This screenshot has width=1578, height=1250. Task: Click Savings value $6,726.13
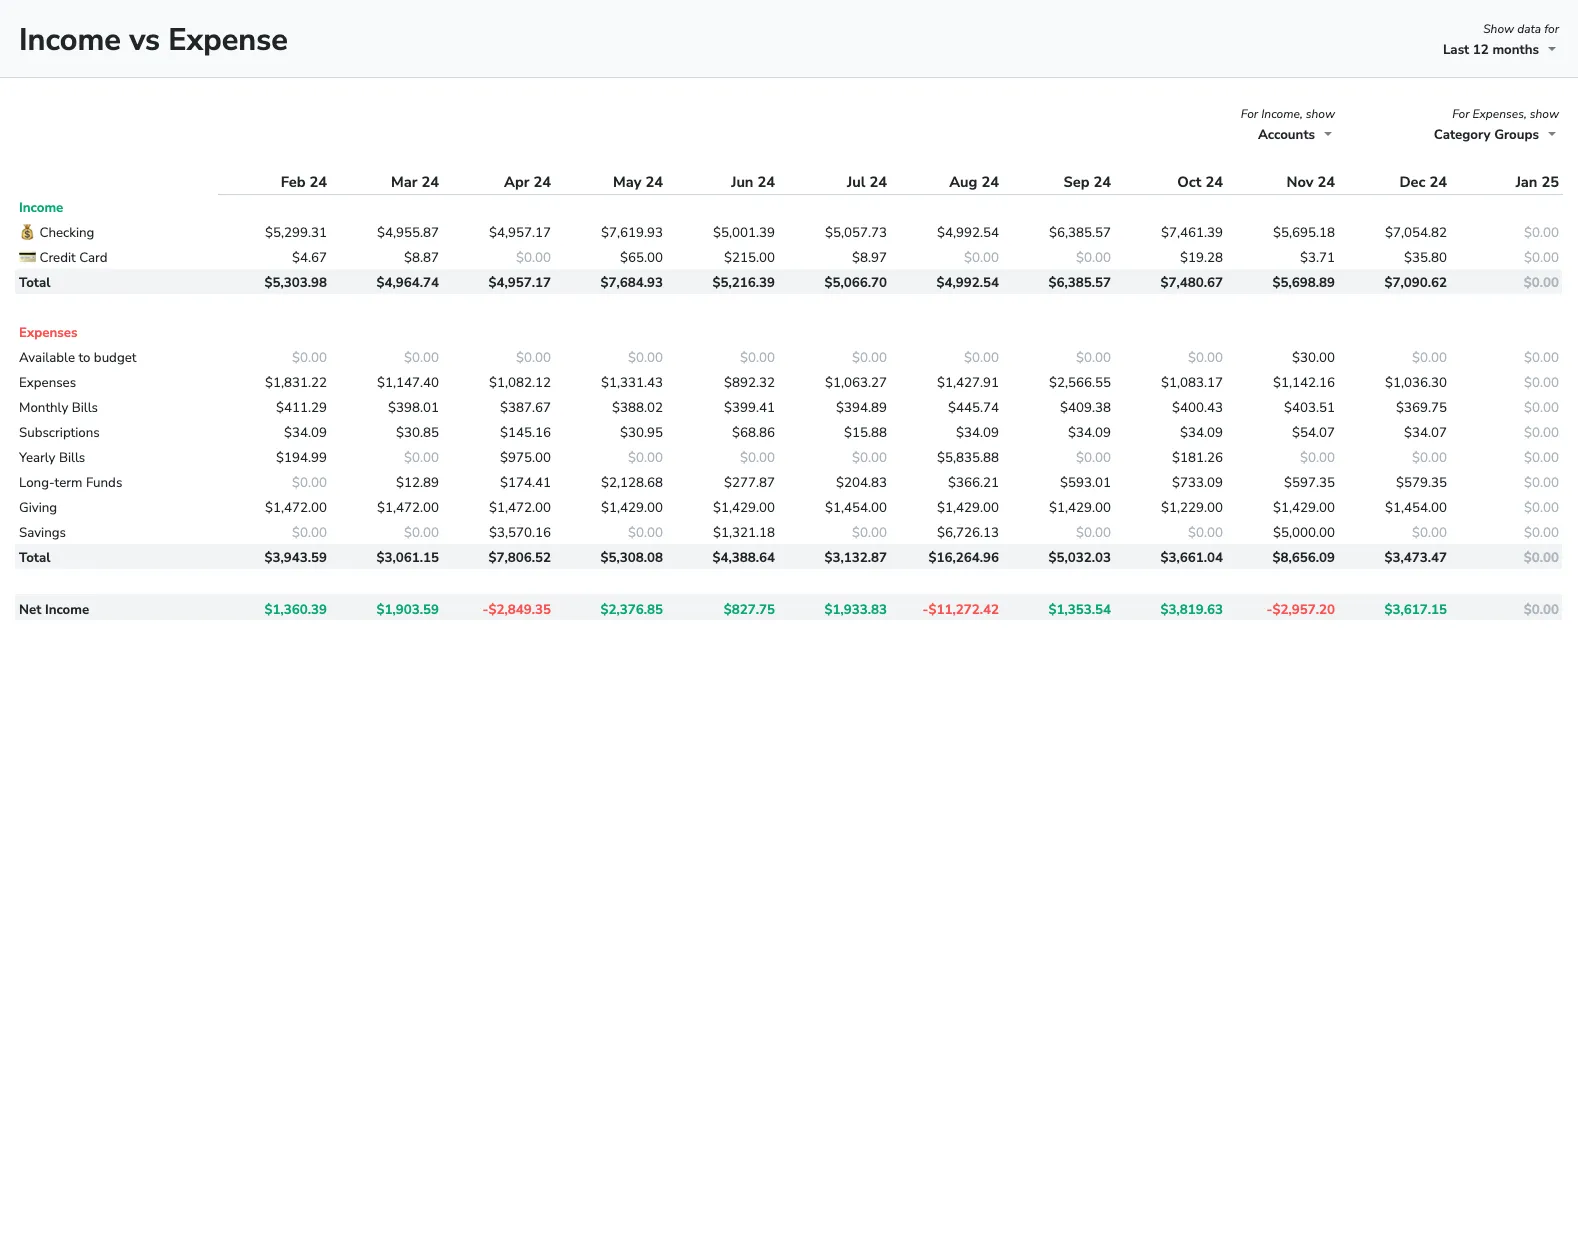click(x=968, y=533)
